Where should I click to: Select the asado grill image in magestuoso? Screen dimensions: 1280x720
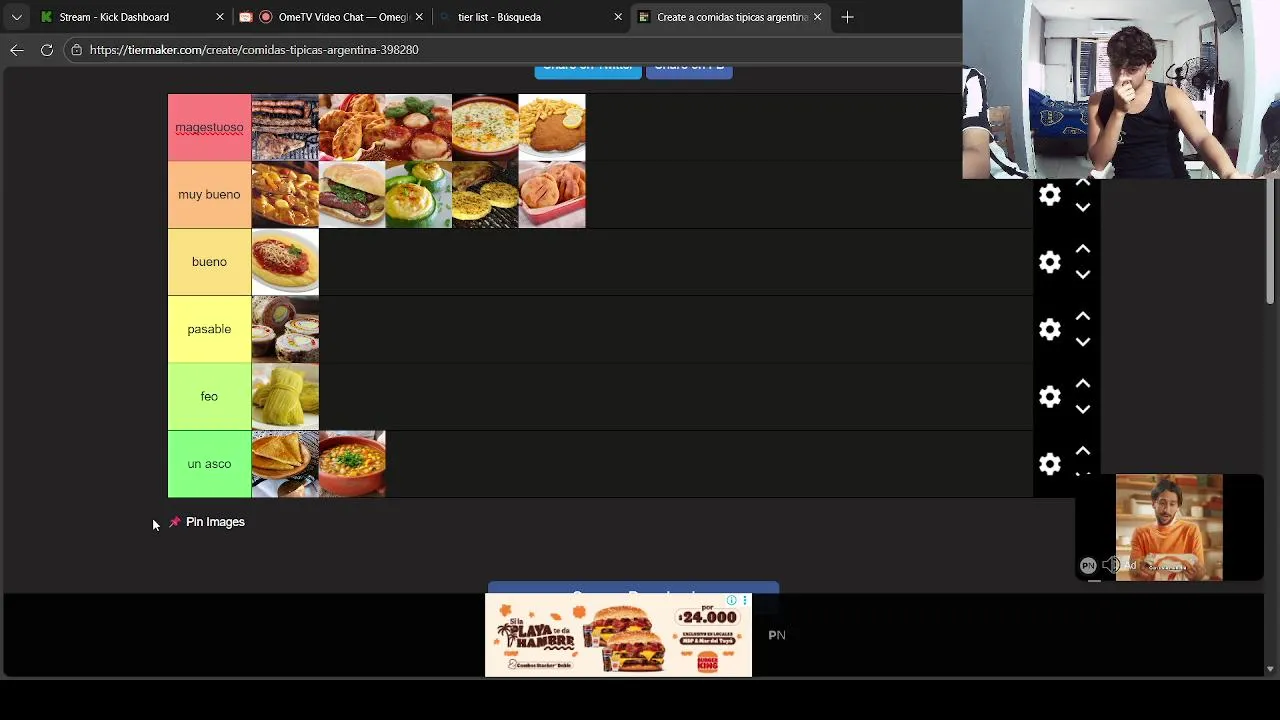coord(285,127)
